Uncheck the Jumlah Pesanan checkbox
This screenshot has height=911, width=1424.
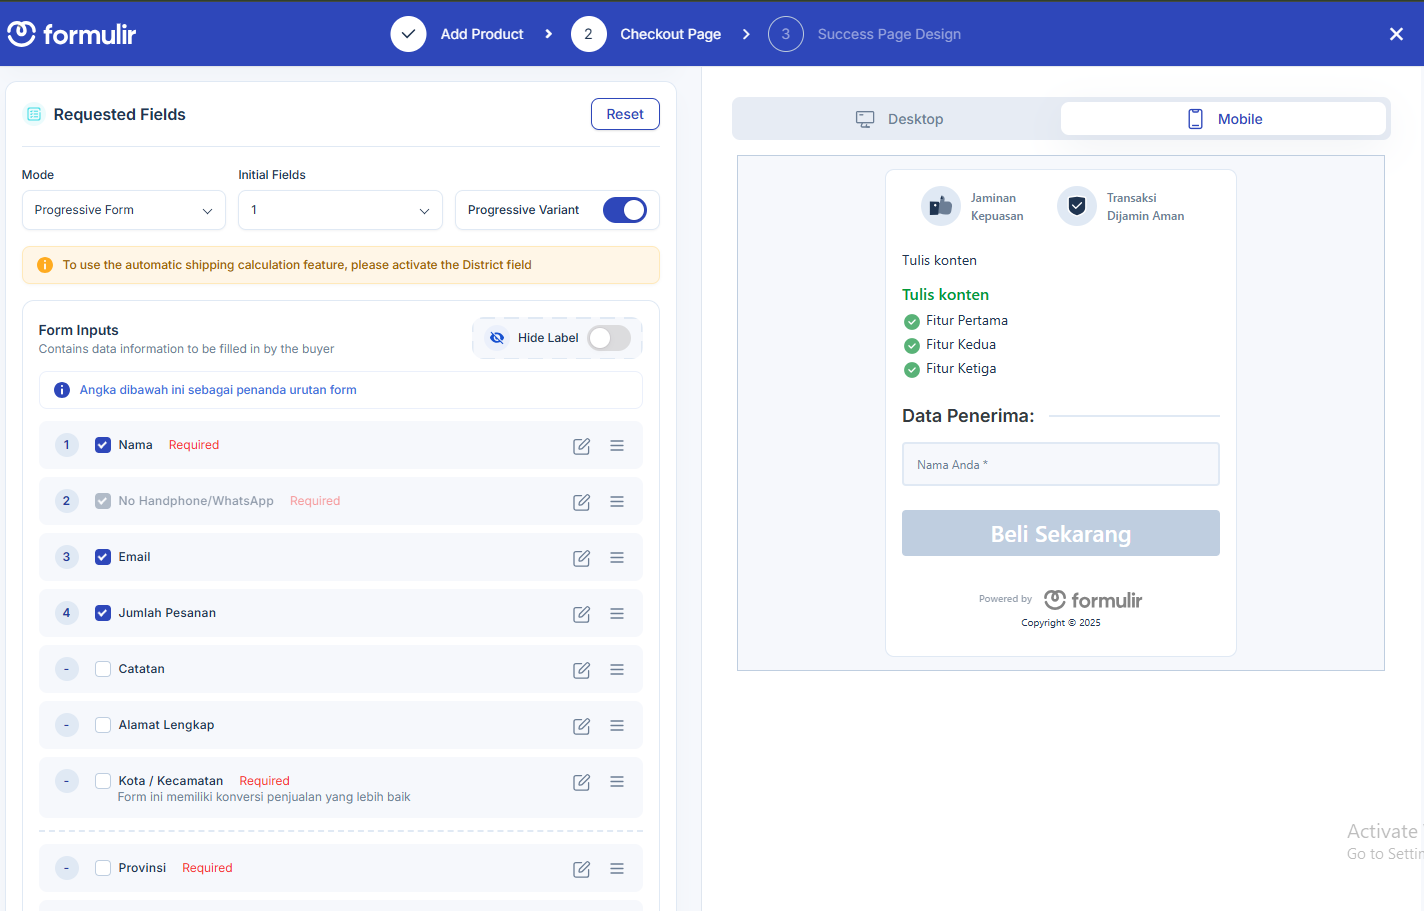pyautogui.click(x=103, y=613)
